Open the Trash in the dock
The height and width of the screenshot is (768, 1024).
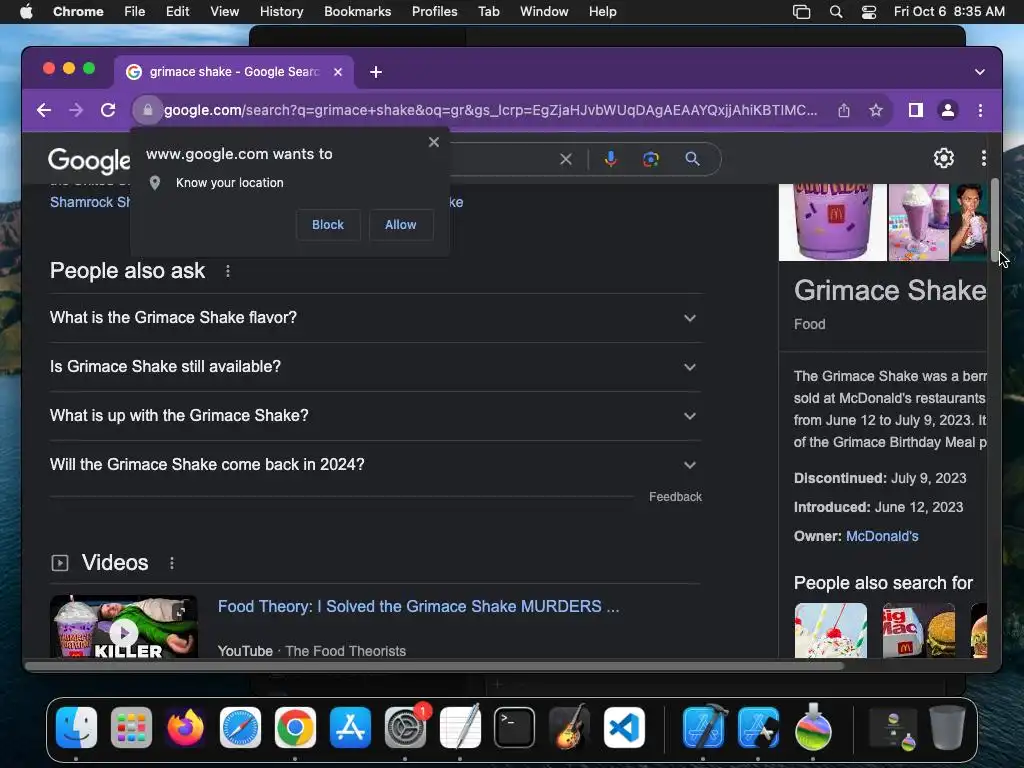947,728
